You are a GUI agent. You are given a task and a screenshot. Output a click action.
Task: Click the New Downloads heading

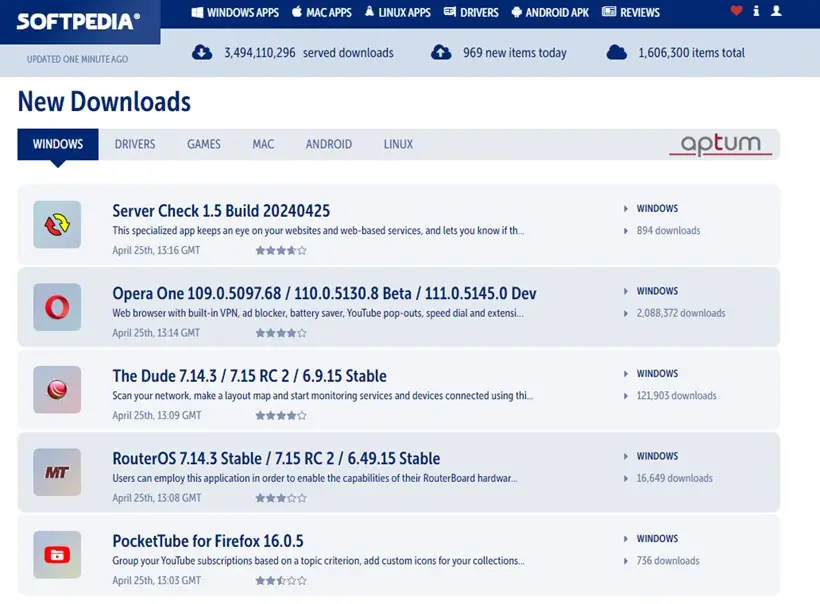(104, 101)
